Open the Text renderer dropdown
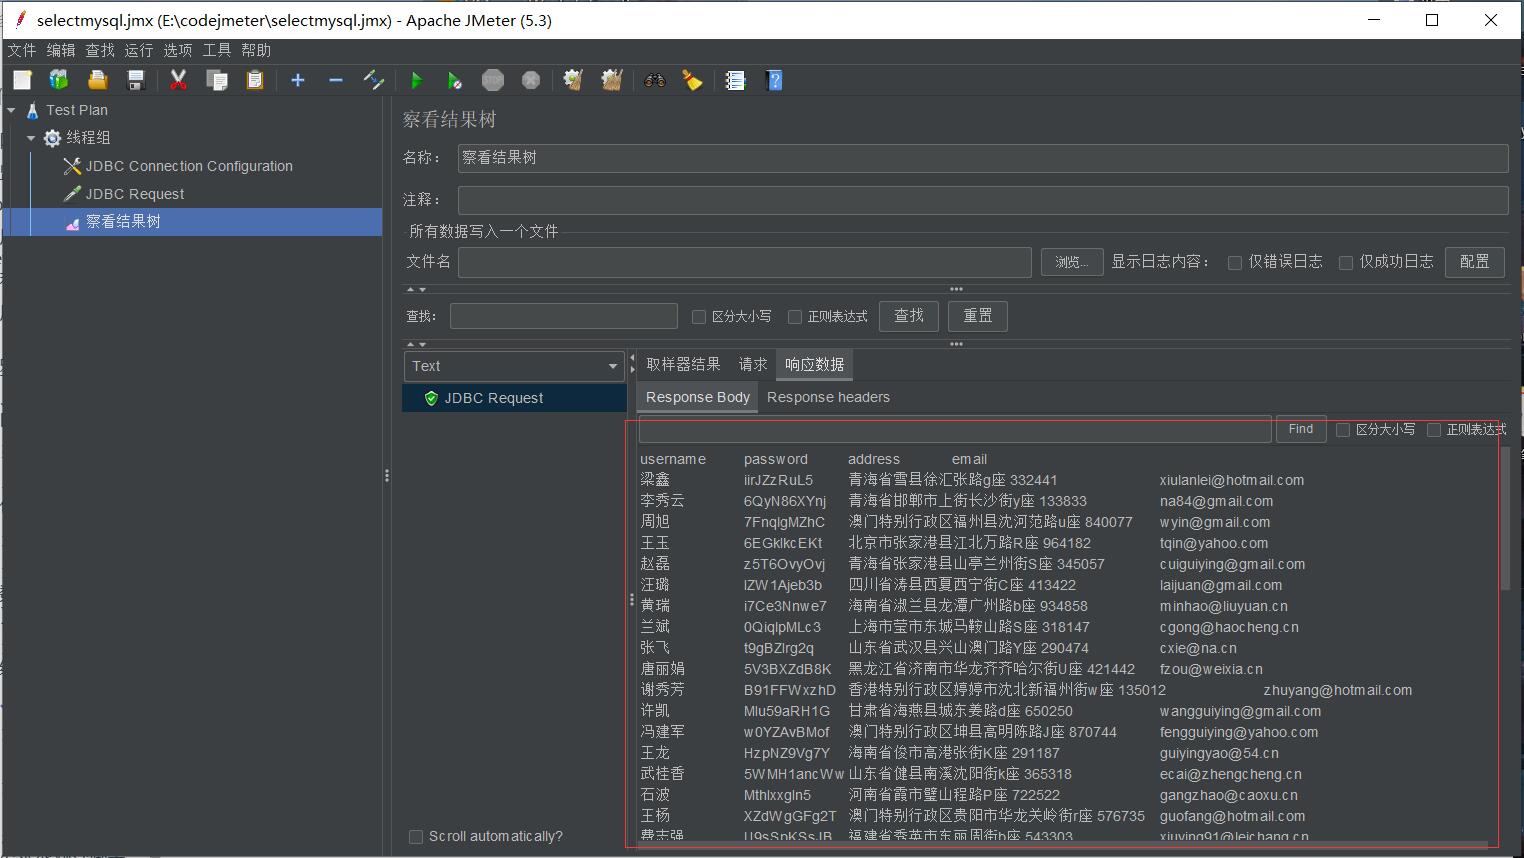The height and width of the screenshot is (858, 1524). (515, 366)
